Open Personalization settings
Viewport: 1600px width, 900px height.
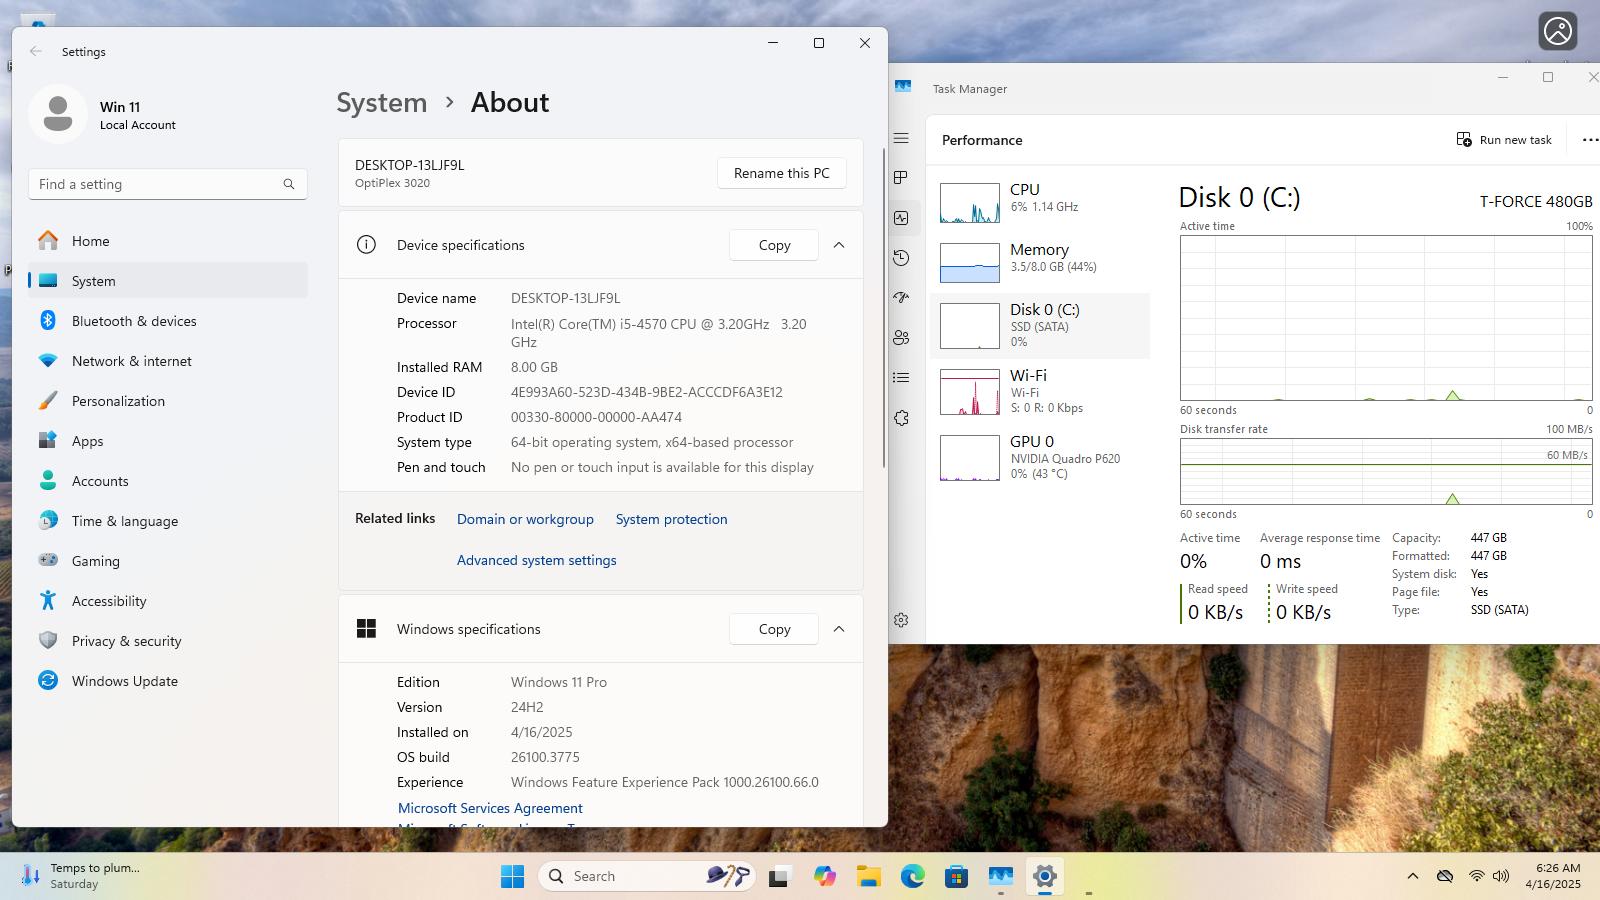[167, 401]
